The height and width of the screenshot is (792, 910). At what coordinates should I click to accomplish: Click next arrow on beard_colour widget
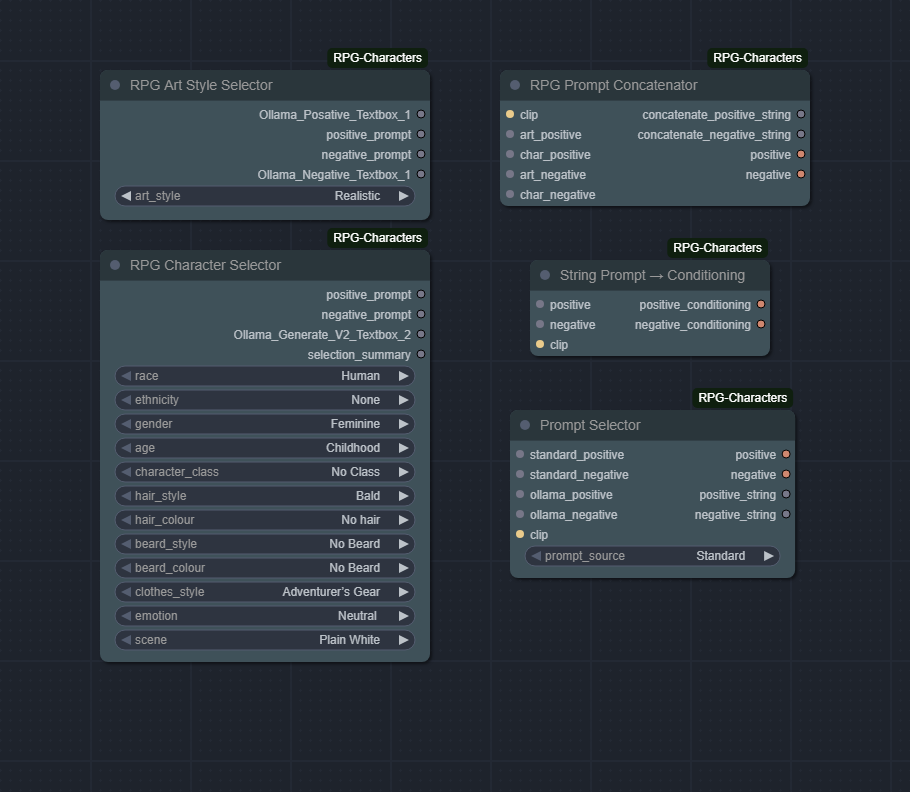403,568
